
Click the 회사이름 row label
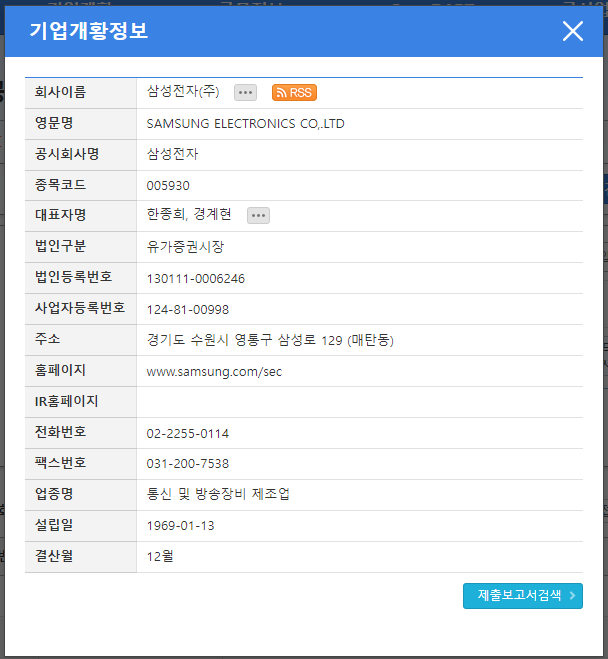click(x=61, y=92)
